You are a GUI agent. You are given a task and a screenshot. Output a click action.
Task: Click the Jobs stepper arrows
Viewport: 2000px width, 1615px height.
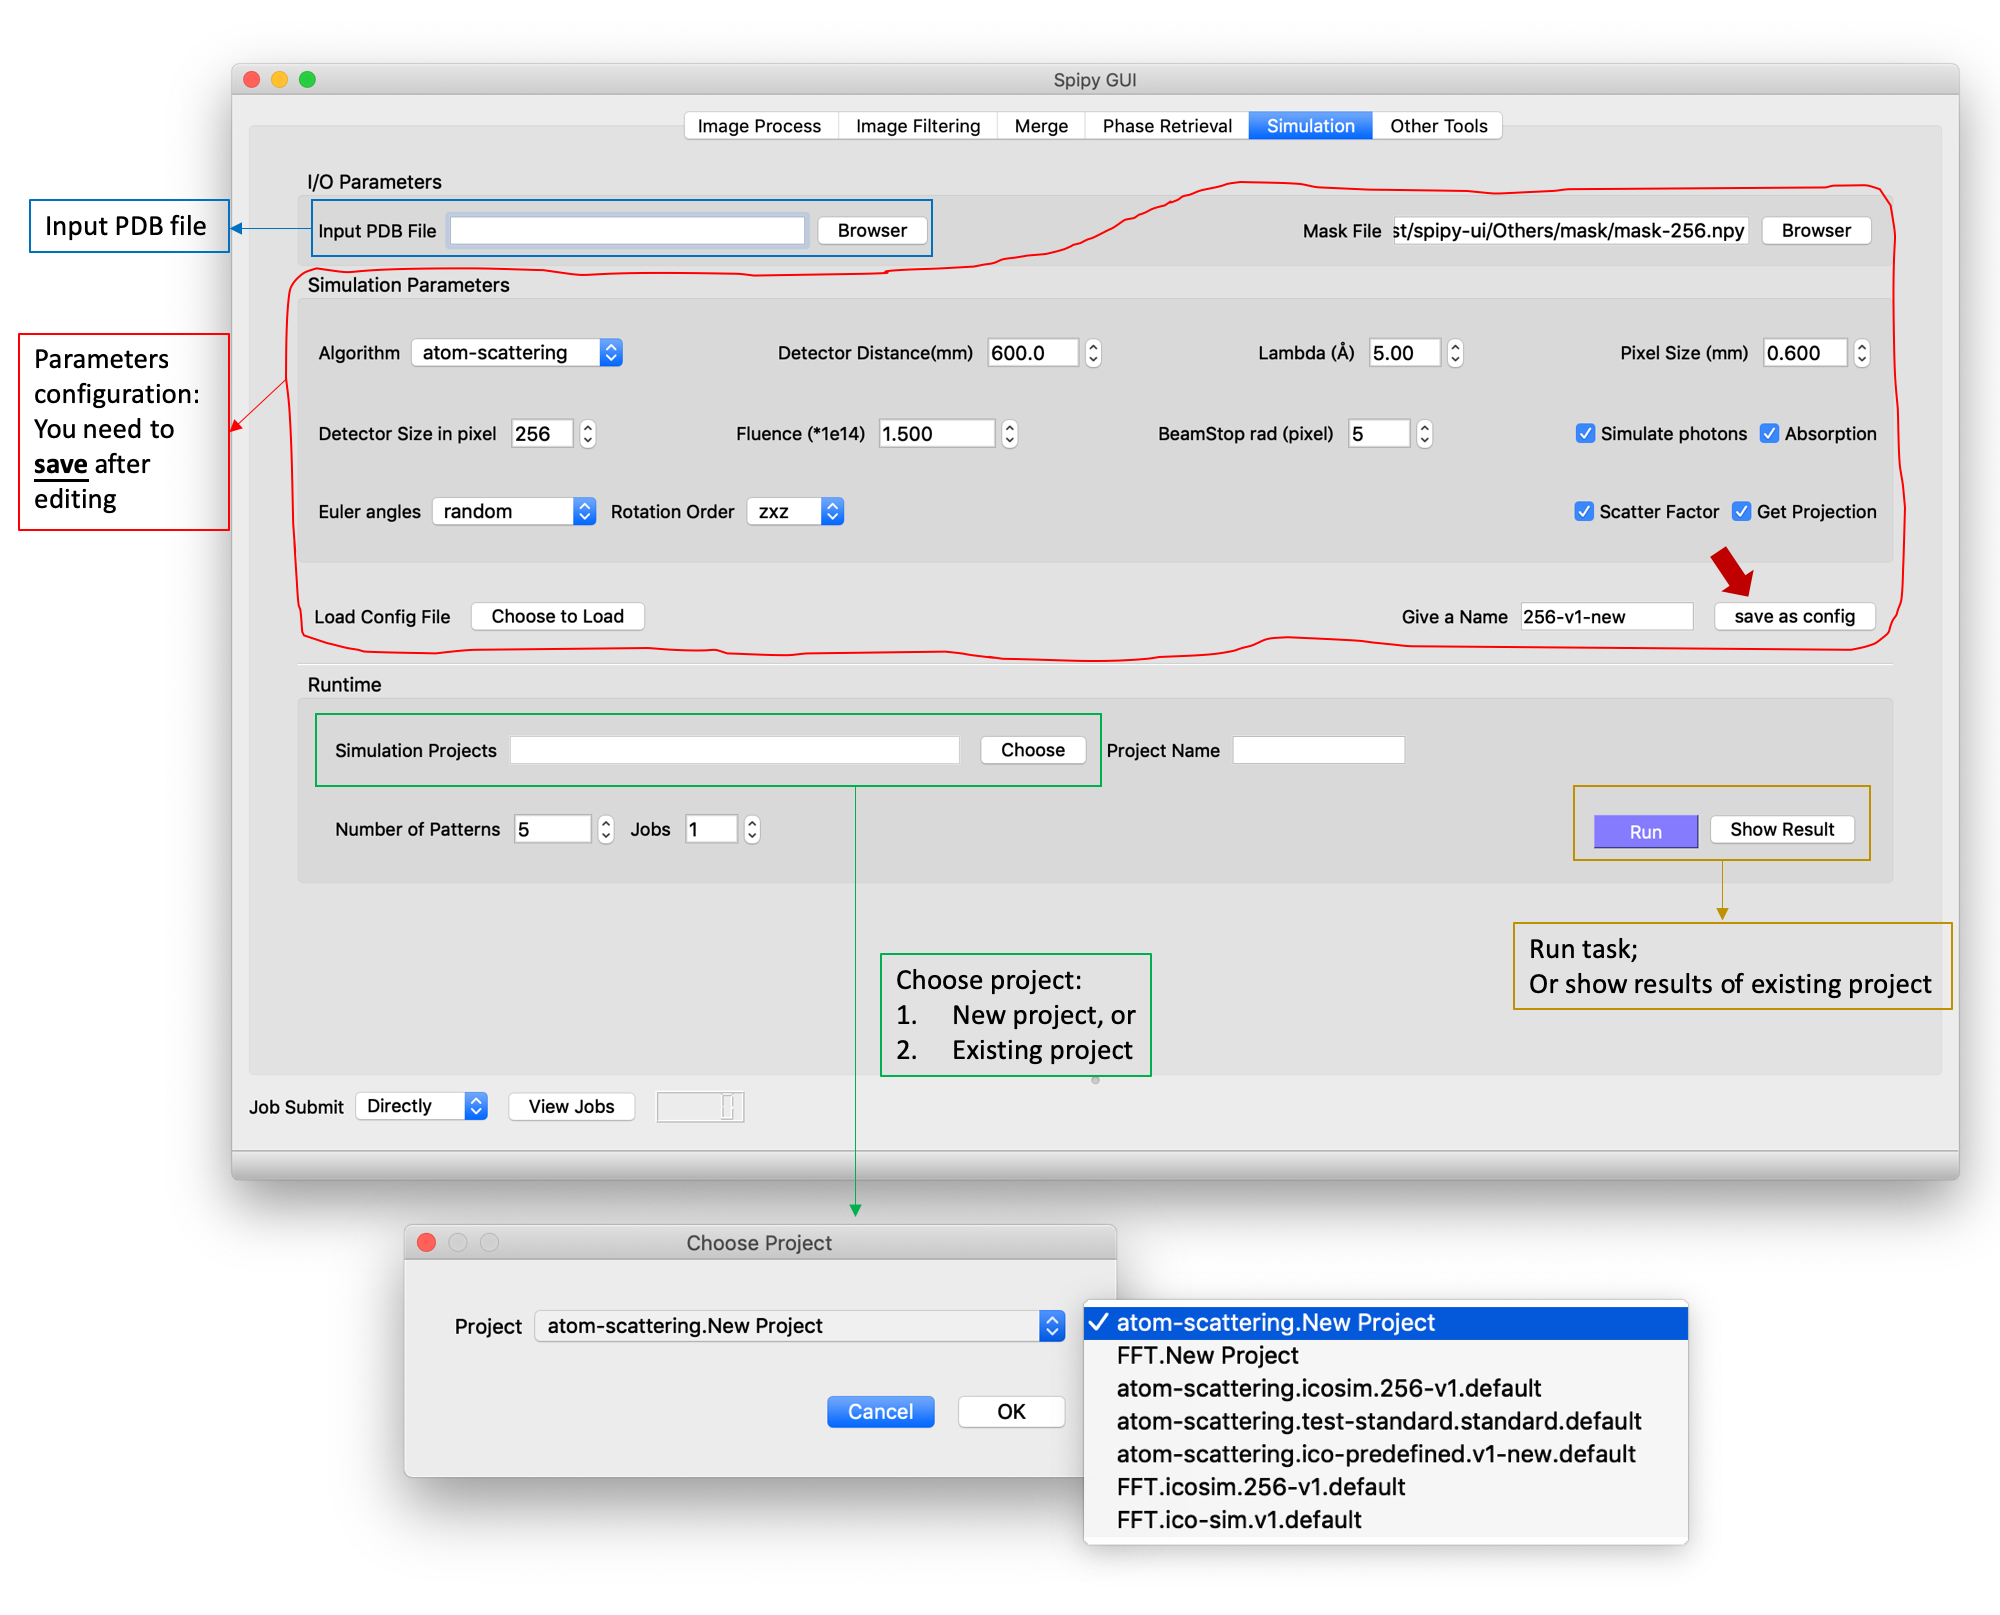click(x=752, y=829)
